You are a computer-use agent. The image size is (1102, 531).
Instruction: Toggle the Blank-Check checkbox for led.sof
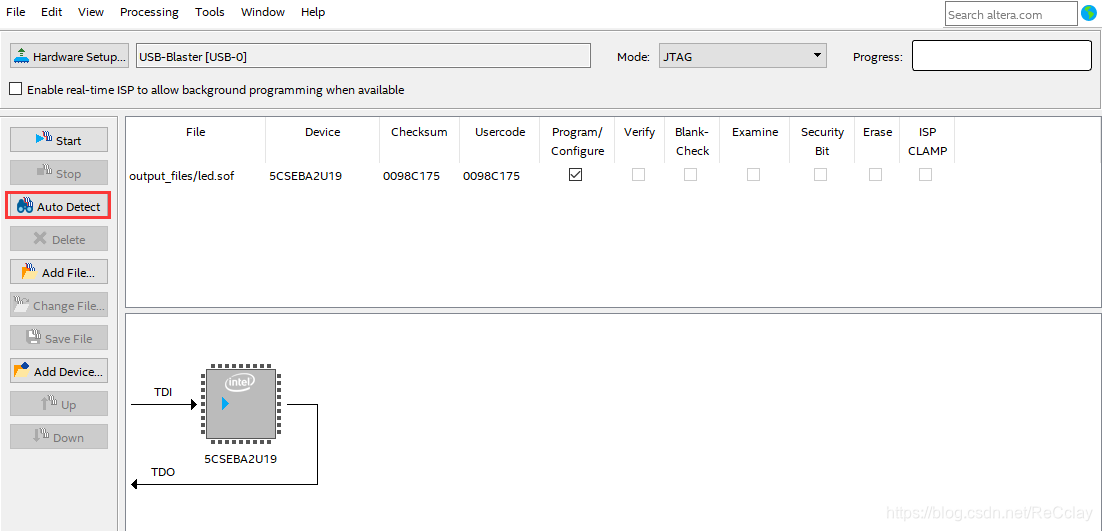click(x=691, y=175)
